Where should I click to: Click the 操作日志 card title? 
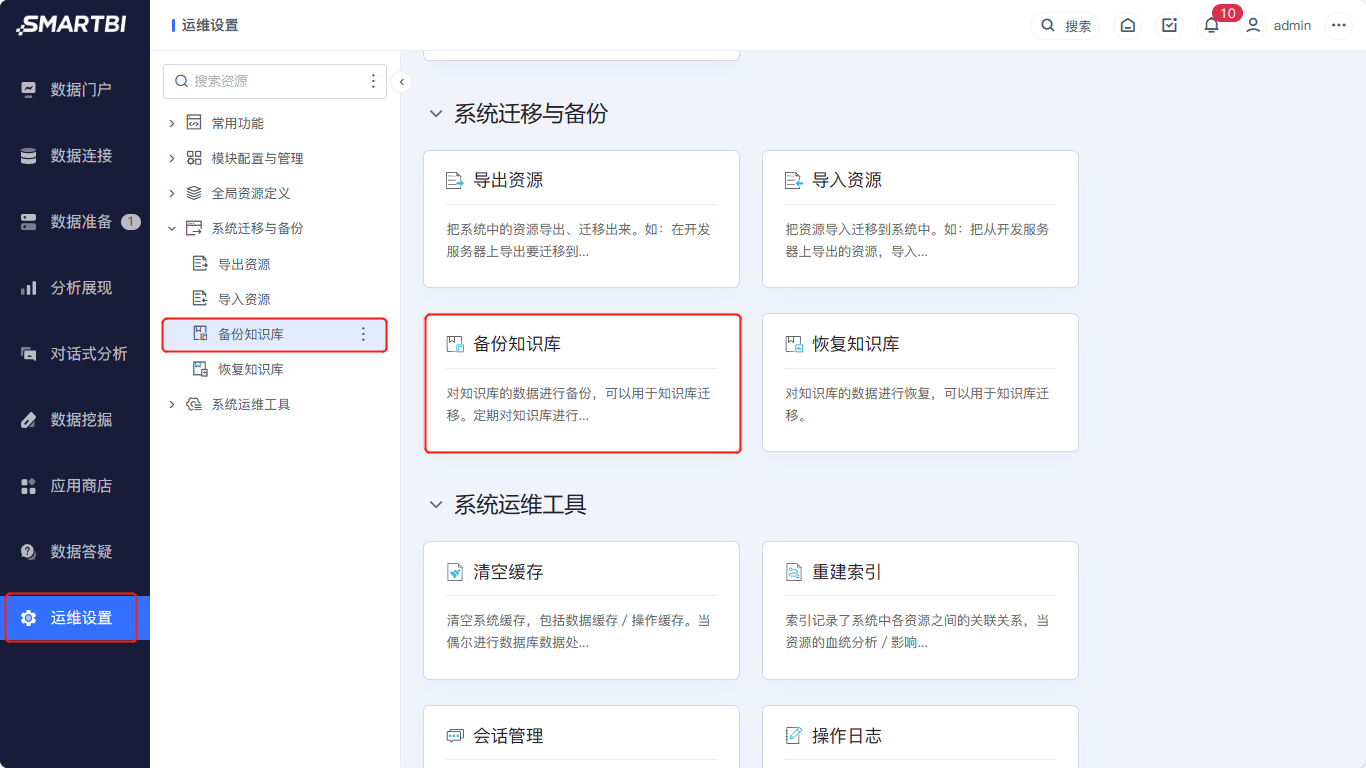[847, 736]
